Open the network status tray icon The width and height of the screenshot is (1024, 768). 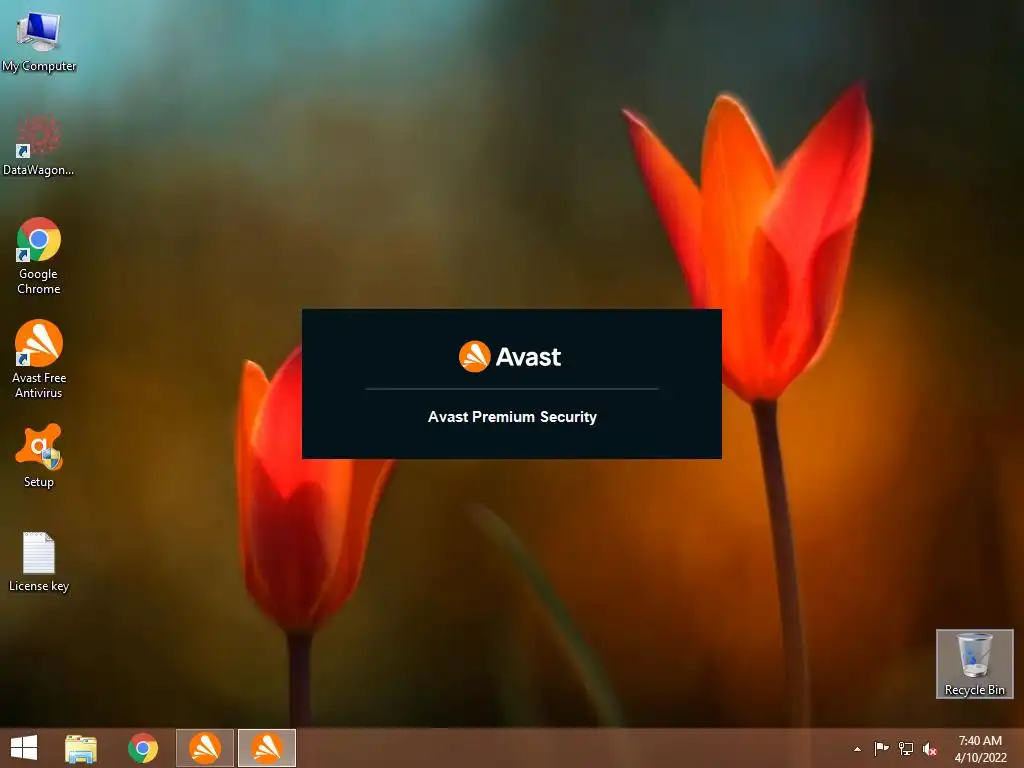click(906, 748)
